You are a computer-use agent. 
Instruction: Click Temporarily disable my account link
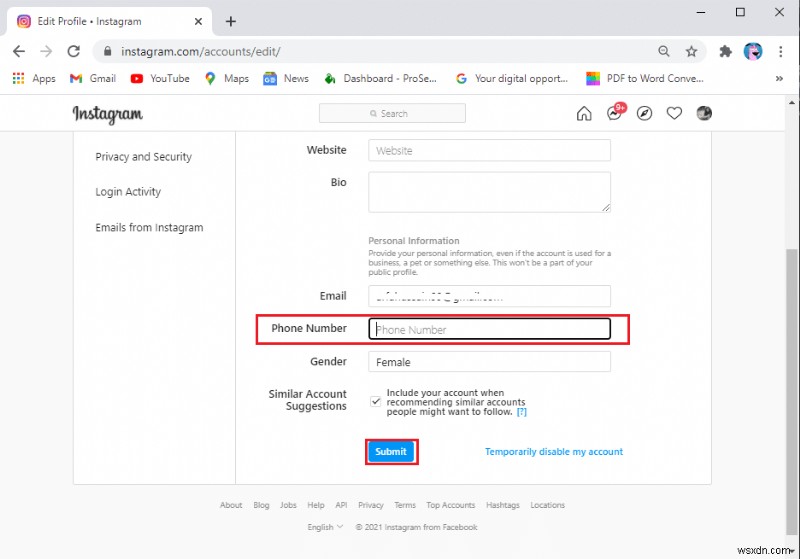click(554, 451)
